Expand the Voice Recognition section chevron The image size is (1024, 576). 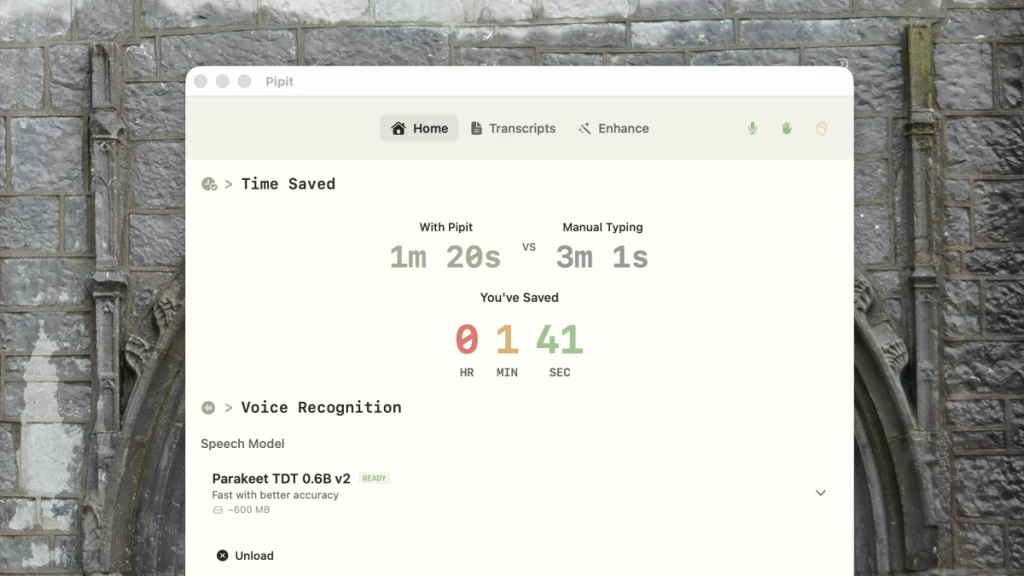[x=228, y=408]
